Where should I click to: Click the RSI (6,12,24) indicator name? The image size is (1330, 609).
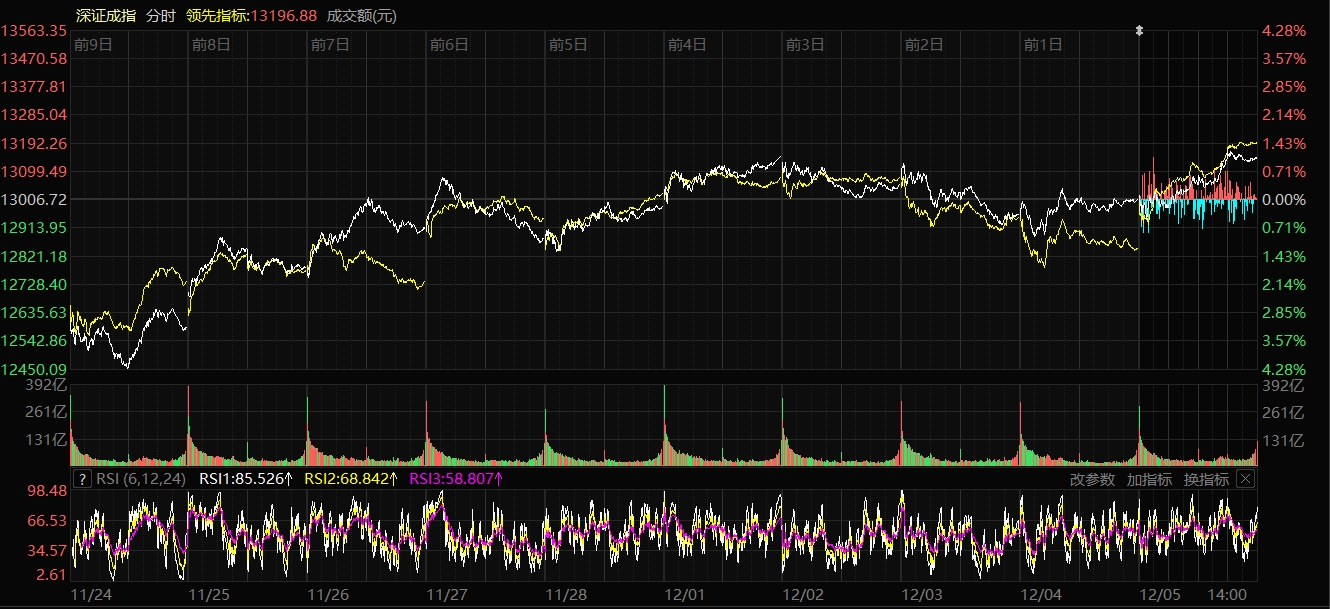click(x=143, y=479)
